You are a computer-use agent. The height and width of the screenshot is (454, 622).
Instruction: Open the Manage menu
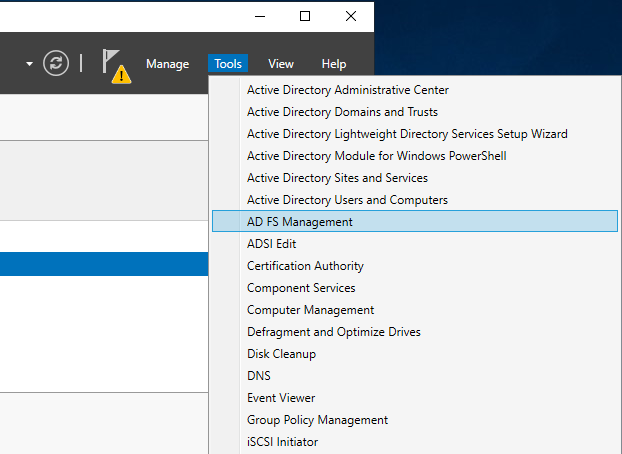tap(167, 64)
